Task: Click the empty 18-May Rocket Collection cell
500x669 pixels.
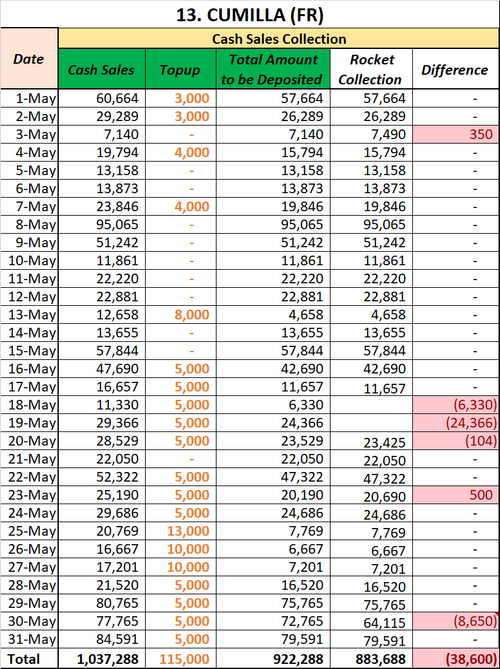Action: tap(371, 405)
